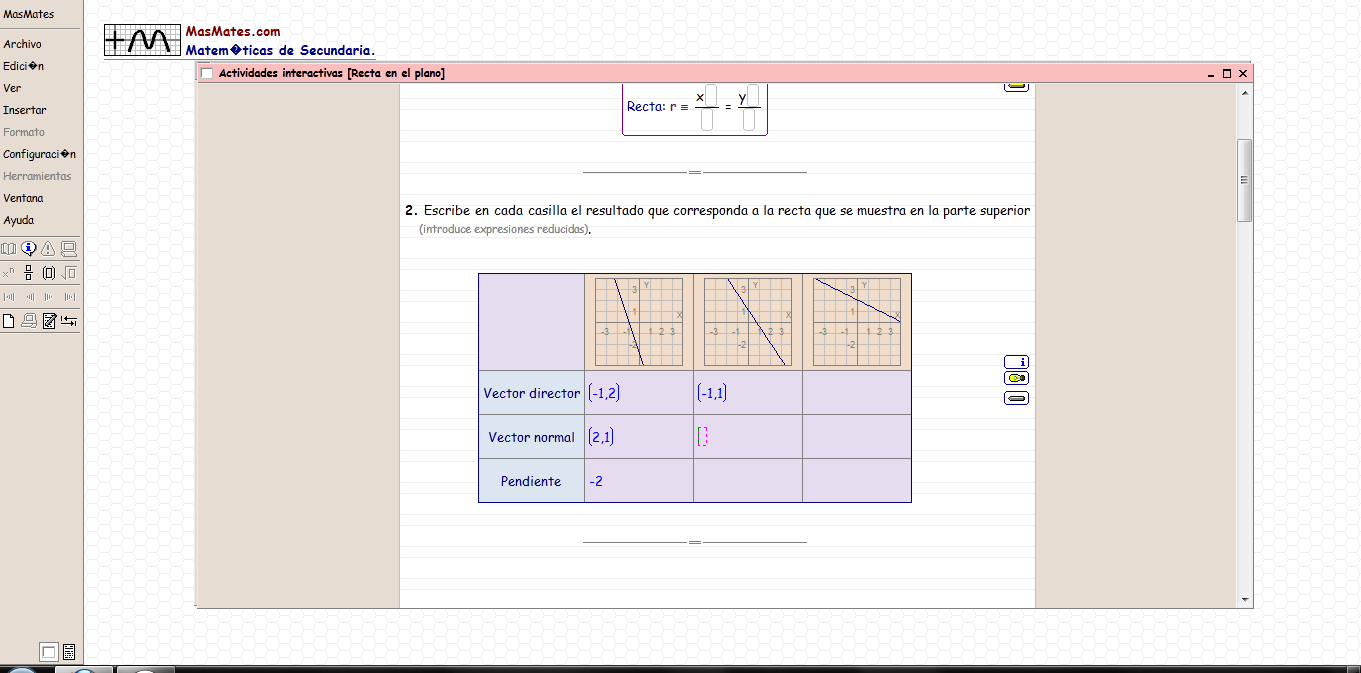The height and width of the screenshot is (673, 1361).
Task: Click the blue info bubble sidebar icon
Action: [x=29, y=249]
